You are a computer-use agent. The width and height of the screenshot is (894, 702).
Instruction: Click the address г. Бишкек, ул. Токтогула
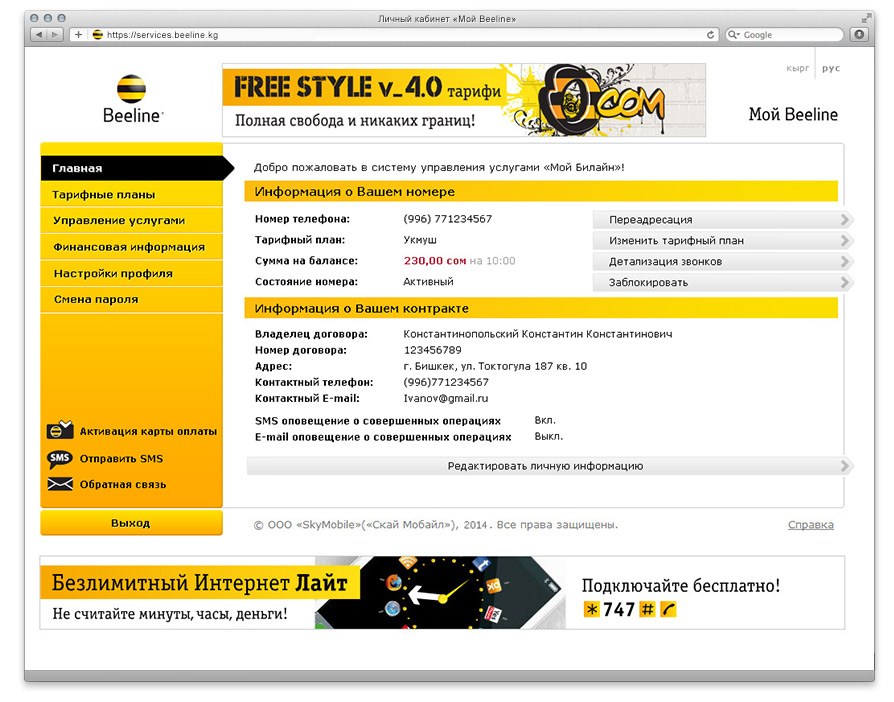click(495, 366)
